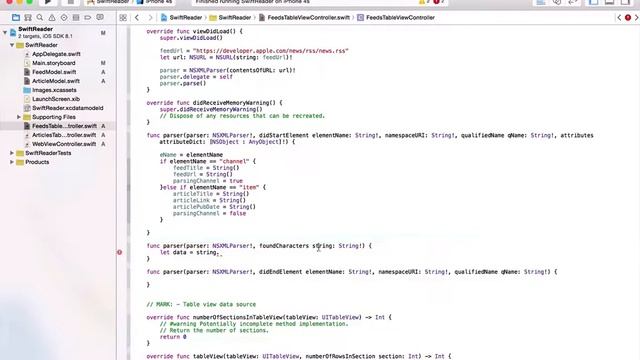Open FeedsTableViewController.swift jump bar segment

(x=304, y=18)
